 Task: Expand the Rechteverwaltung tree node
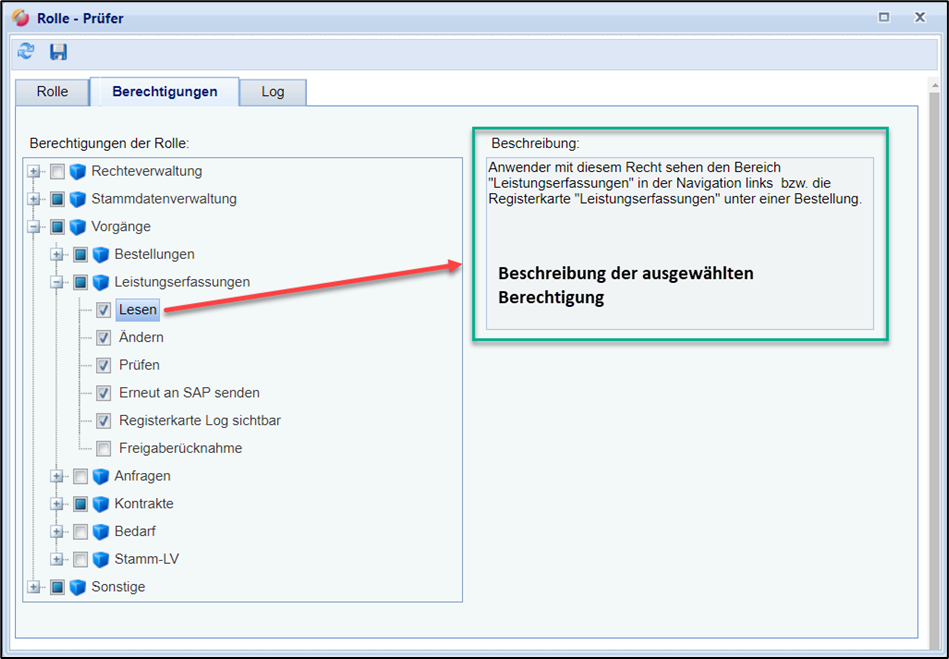tap(35, 171)
